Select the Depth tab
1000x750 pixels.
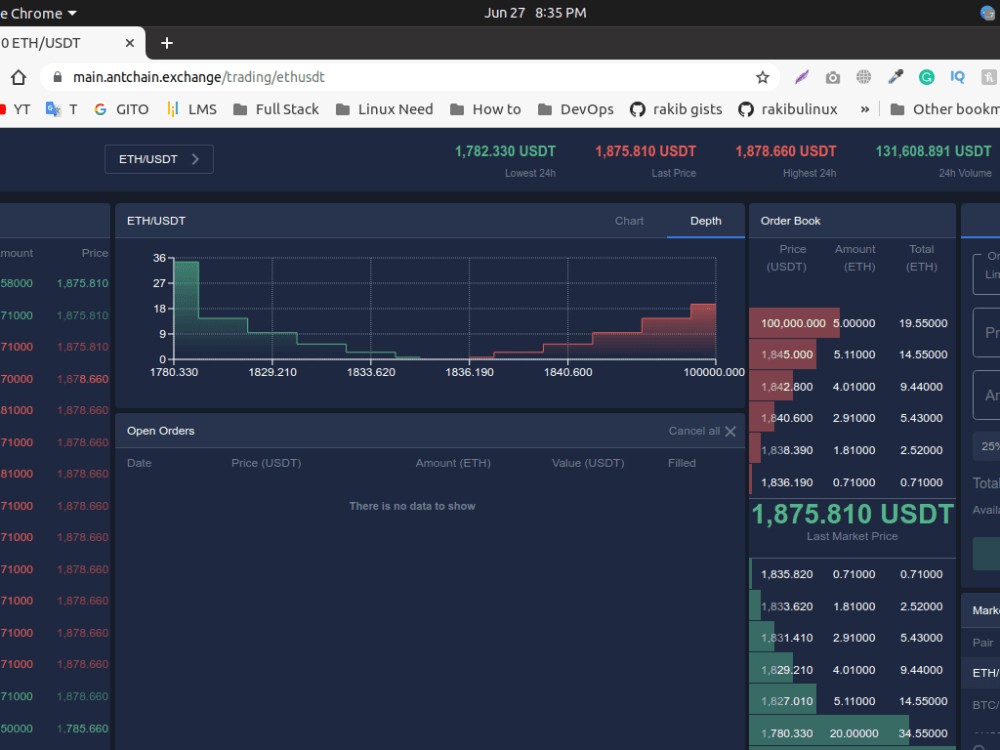[x=705, y=220]
